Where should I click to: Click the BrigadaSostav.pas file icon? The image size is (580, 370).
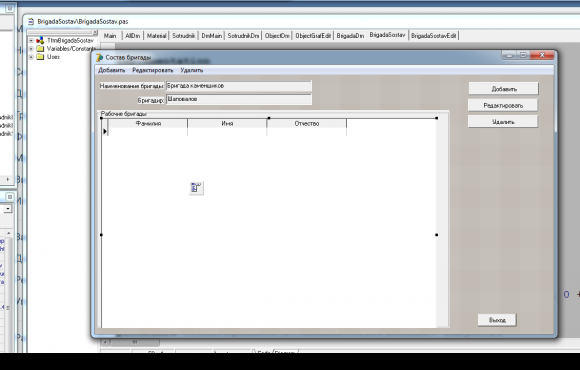click(x=31, y=21)
